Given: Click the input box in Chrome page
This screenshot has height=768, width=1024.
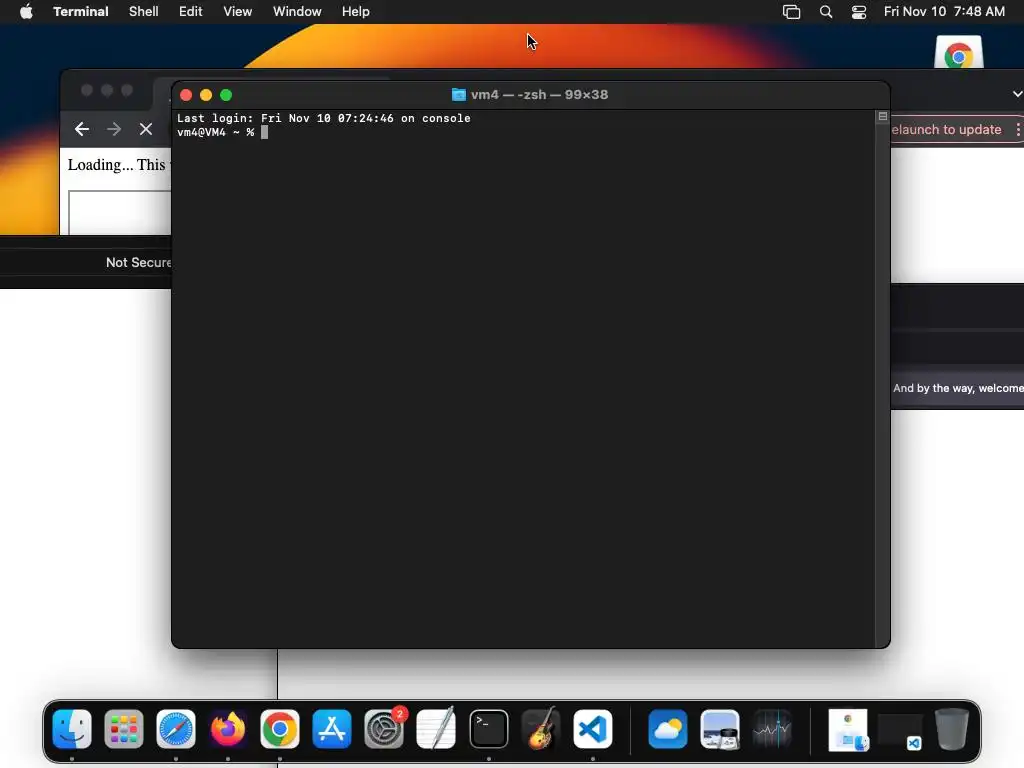Looking at the screenshot, I should (x=120, y=213).
